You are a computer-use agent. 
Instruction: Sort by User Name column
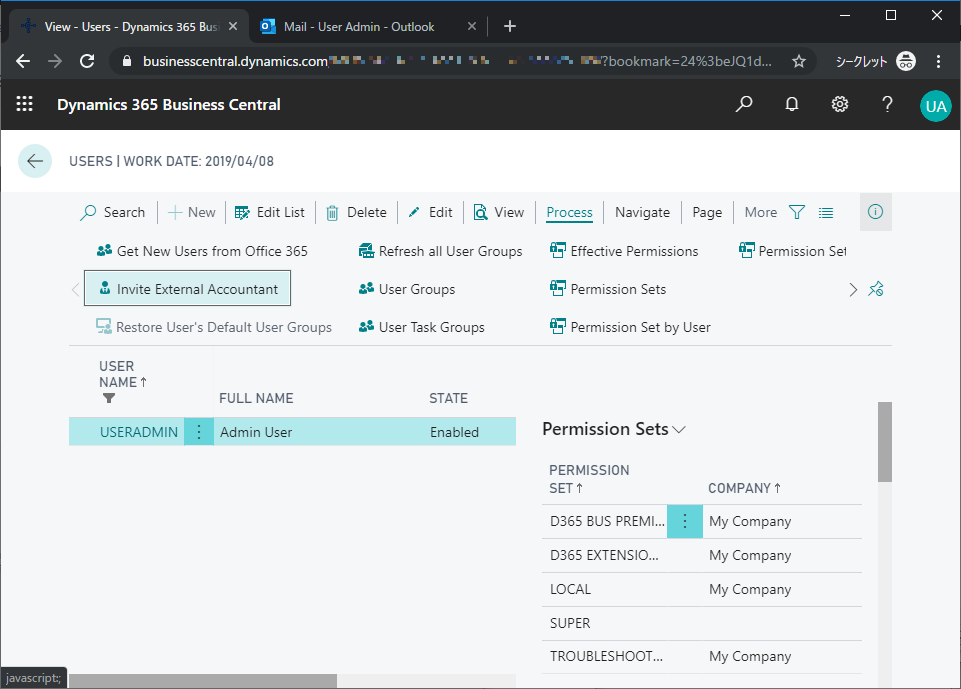point(123,374)
